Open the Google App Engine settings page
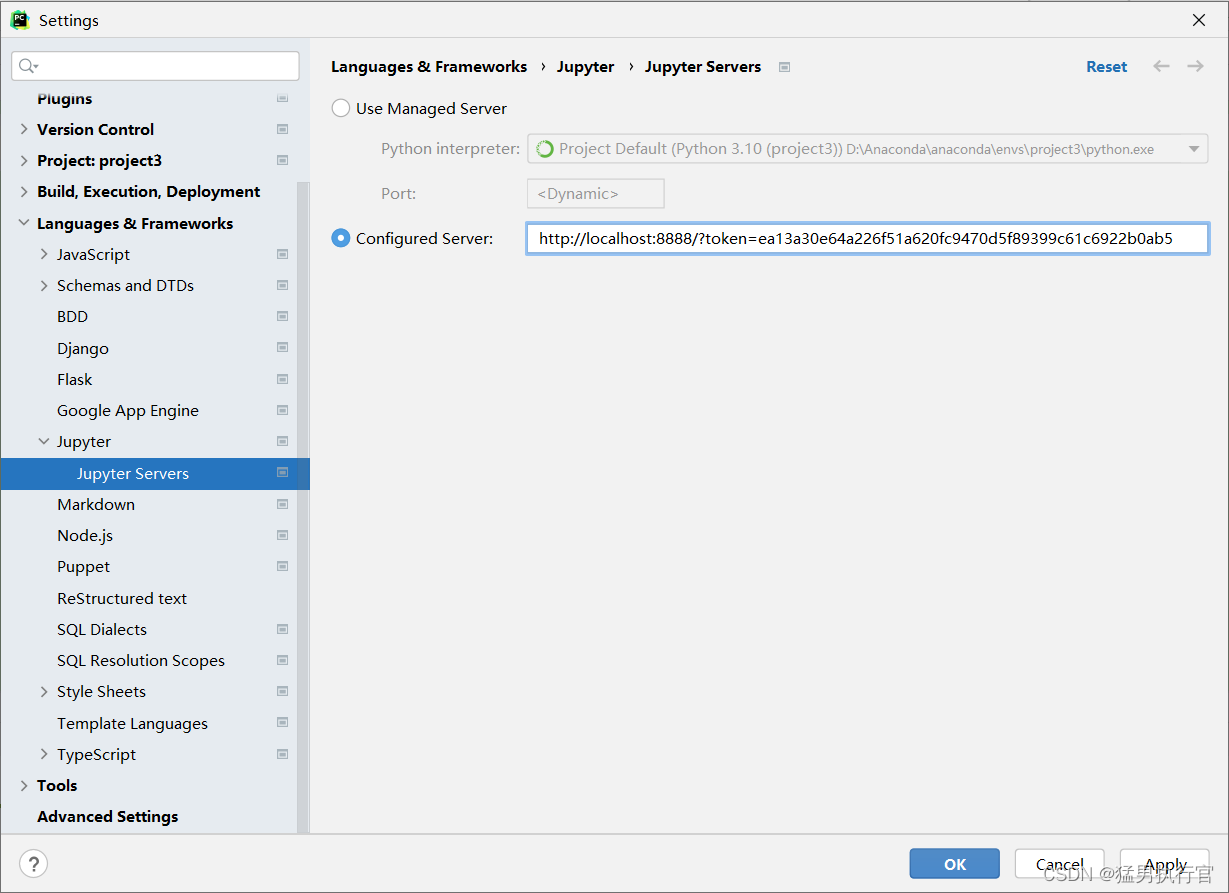This screenshot has height=893, width=1229. [x=128, y=410]
